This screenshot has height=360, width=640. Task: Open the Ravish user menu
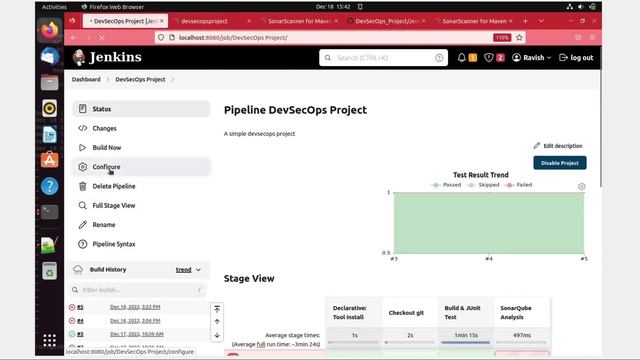click(531, 58)
